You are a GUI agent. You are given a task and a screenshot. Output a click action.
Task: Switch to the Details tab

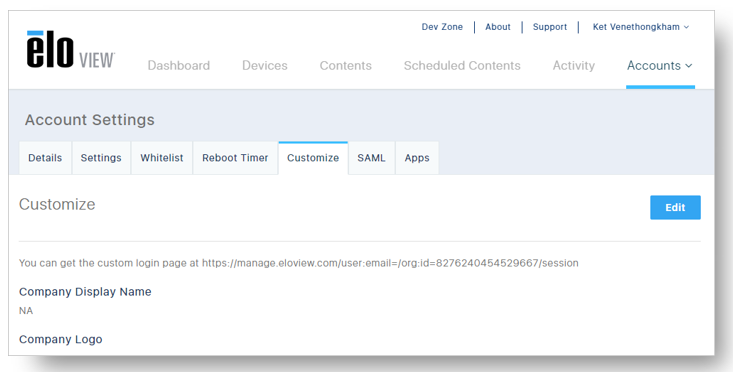pyautogui.click(x=45, y=158)
